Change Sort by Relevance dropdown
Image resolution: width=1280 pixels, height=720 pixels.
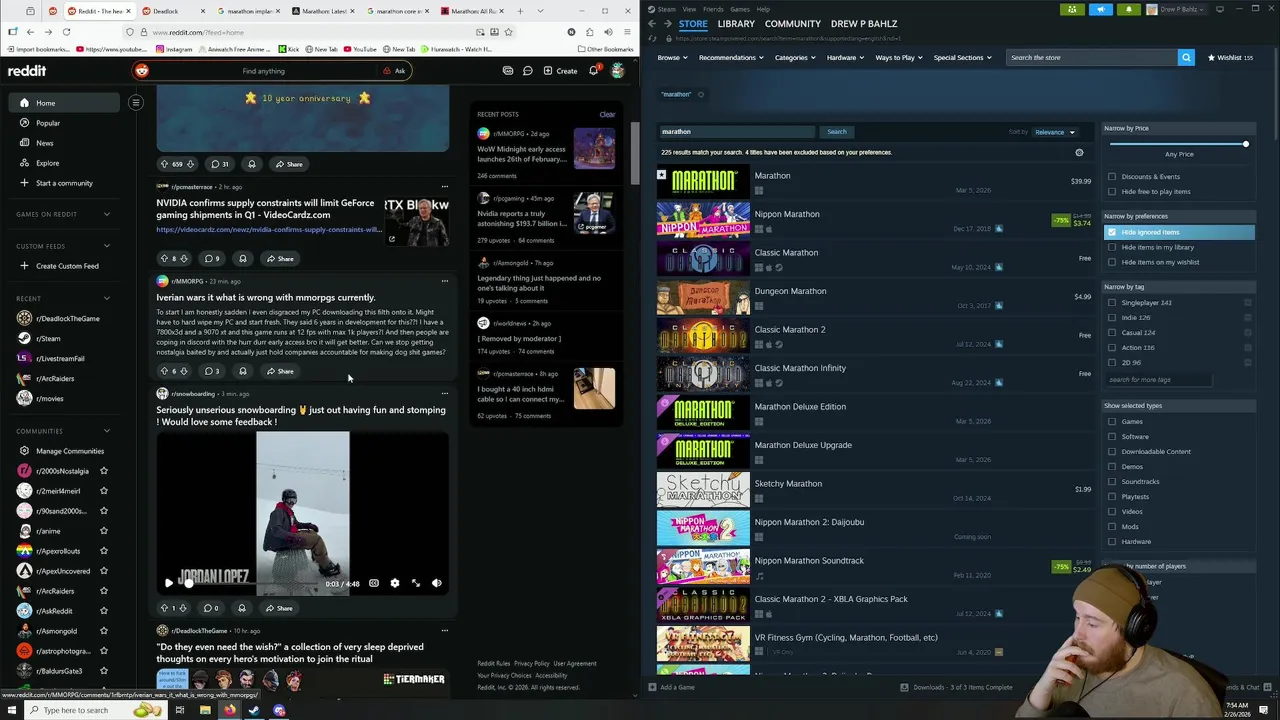pos(1055,132)
